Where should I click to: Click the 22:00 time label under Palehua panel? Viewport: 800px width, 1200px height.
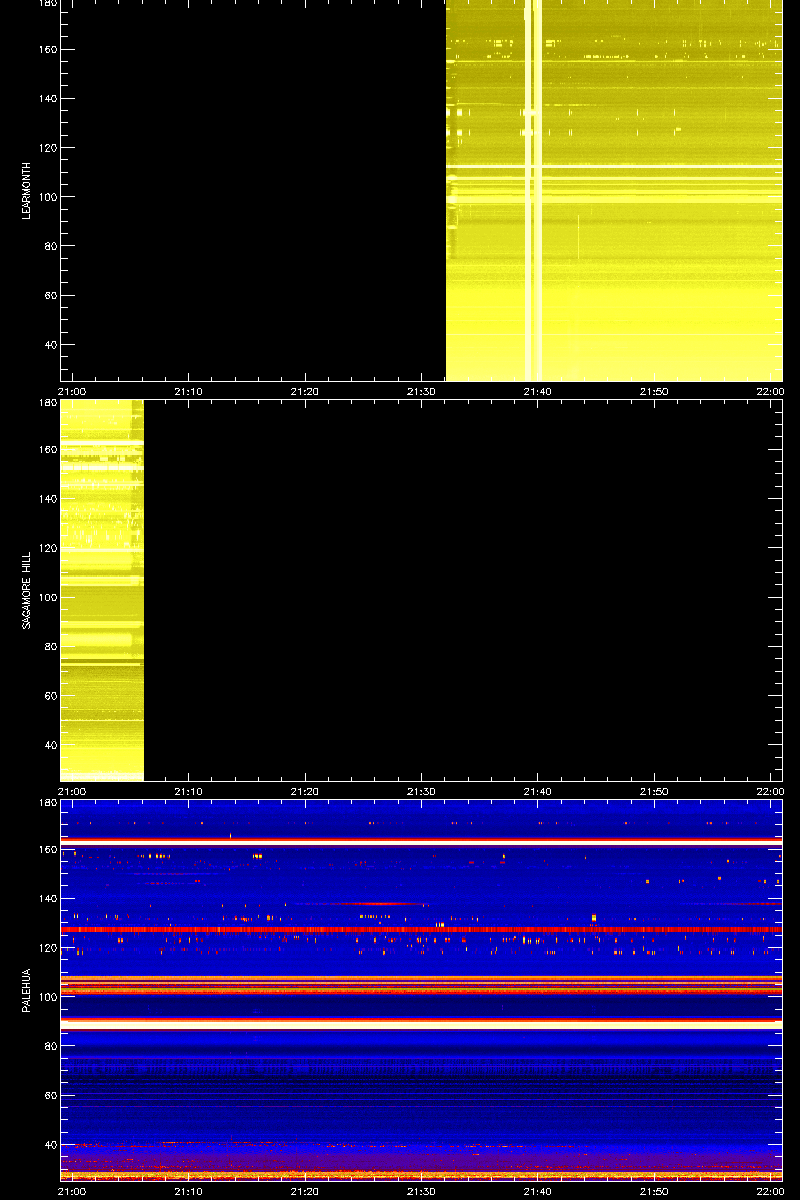770,1191
